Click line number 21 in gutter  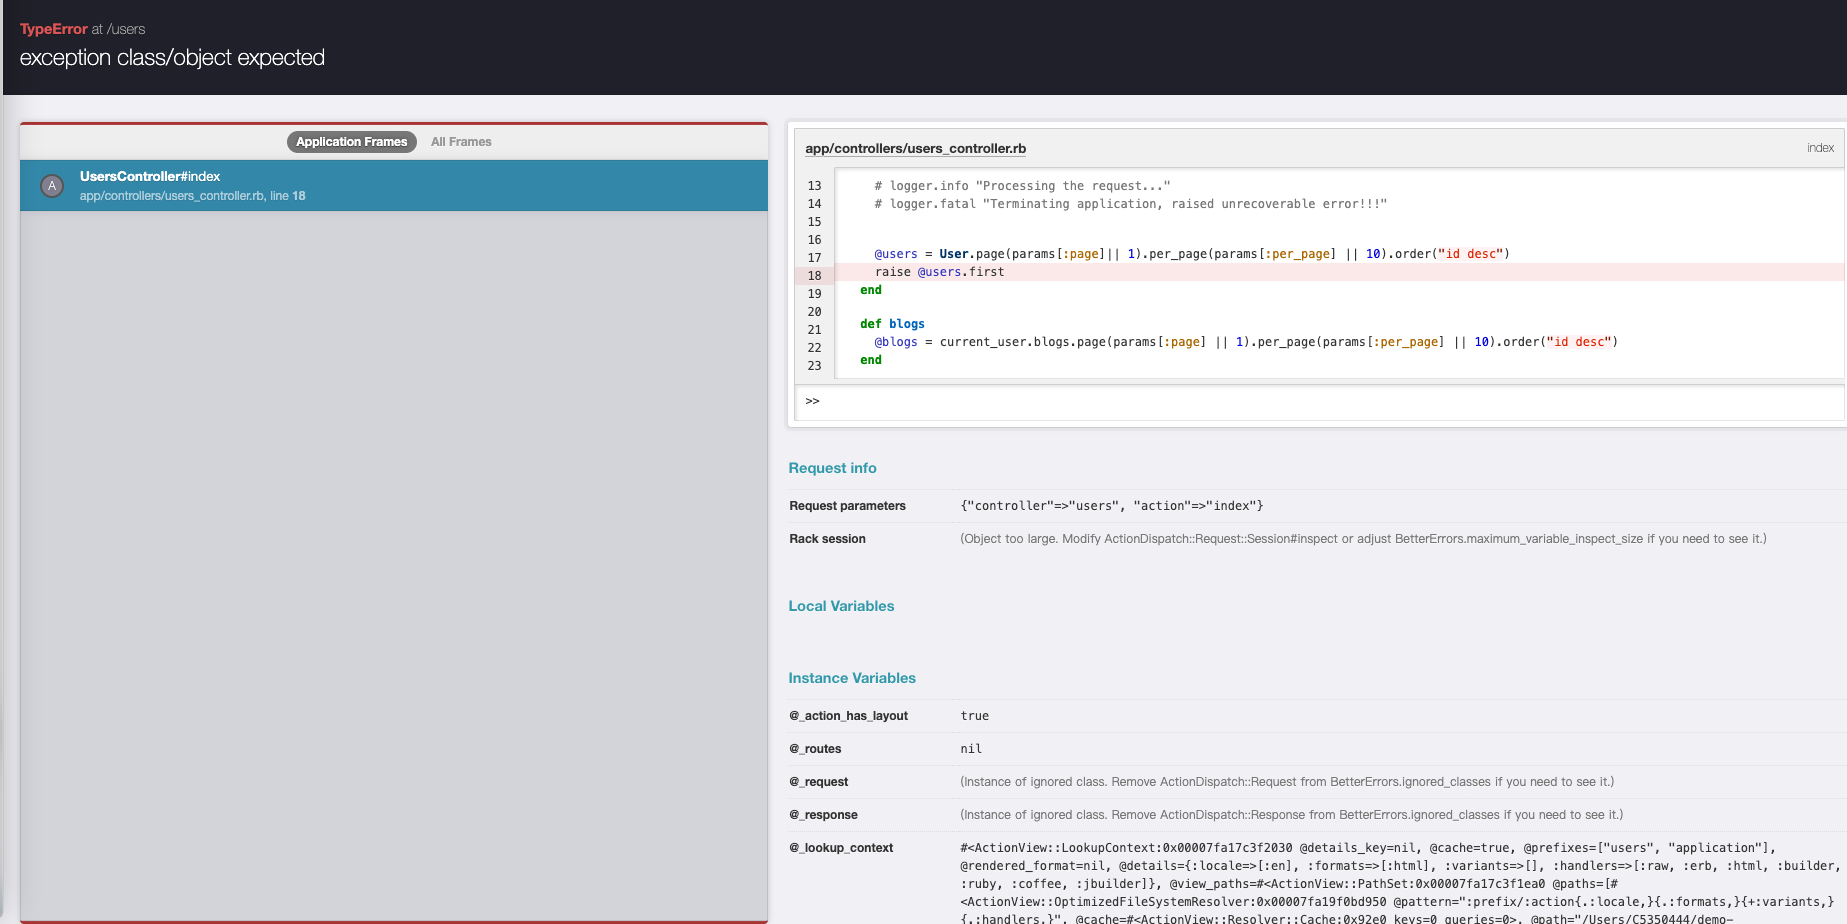point(814,330)
